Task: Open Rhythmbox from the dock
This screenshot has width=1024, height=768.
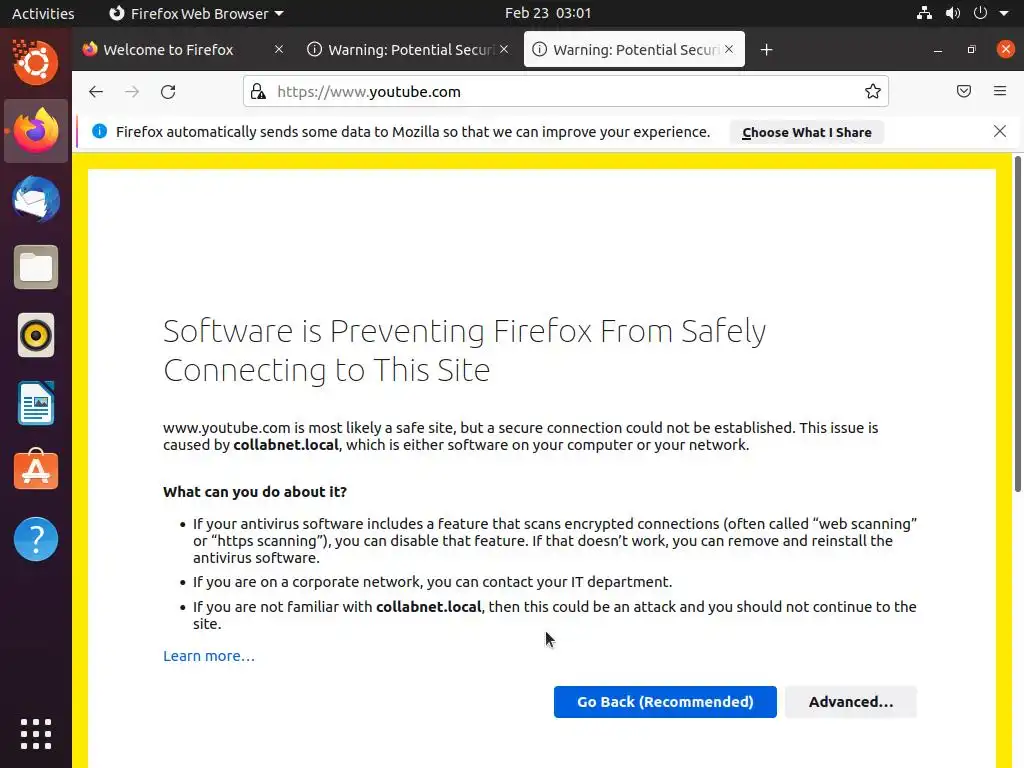Action: (36, 335)
